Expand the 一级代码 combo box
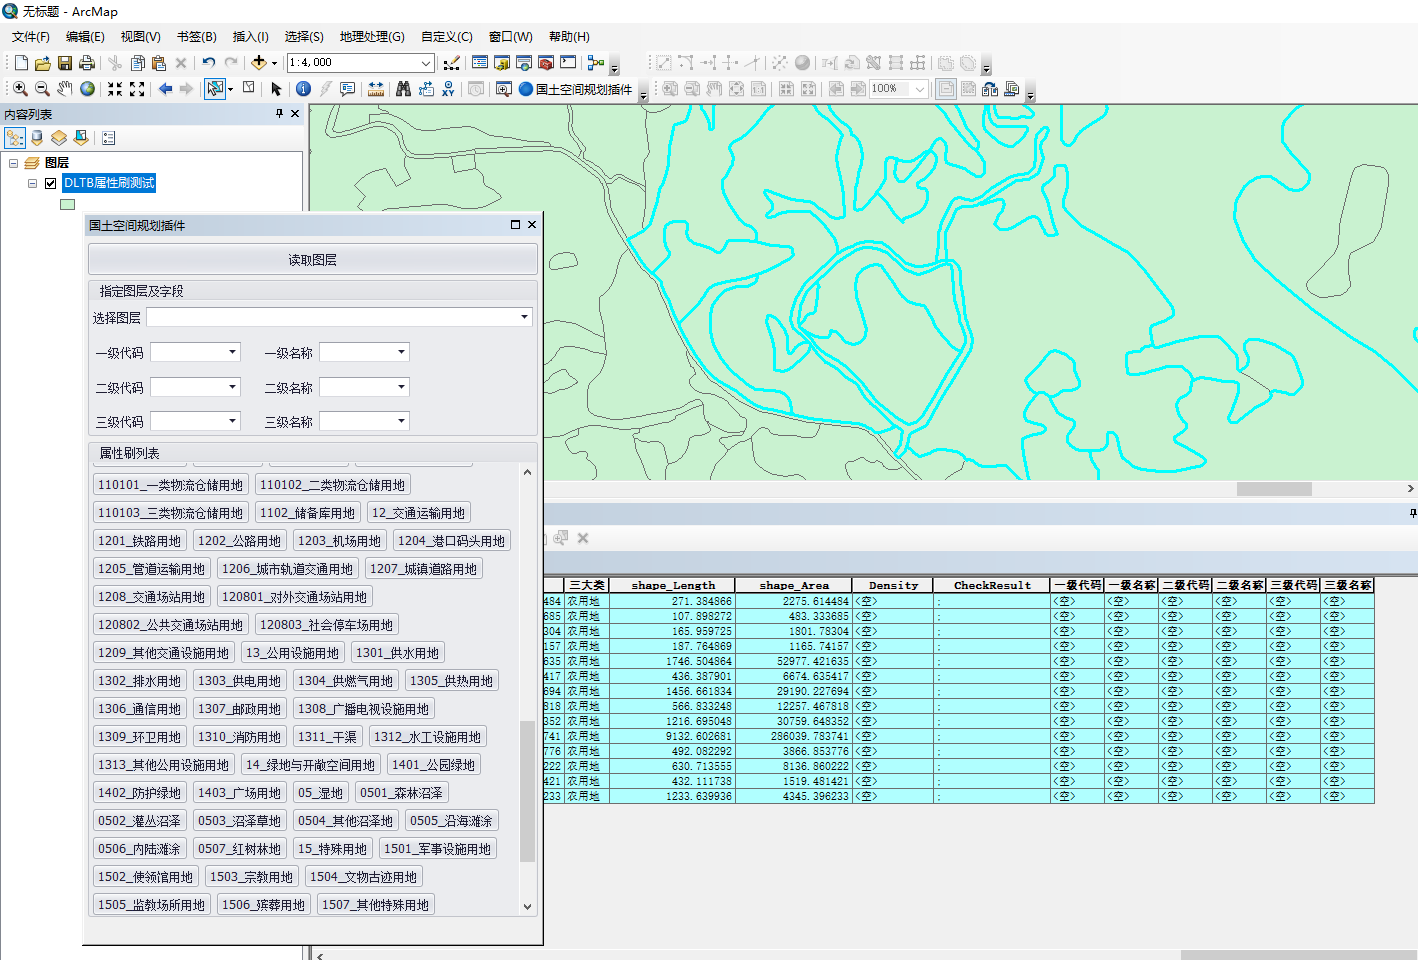This screenshot has height=960, width=1418. [x=232, y=352]
